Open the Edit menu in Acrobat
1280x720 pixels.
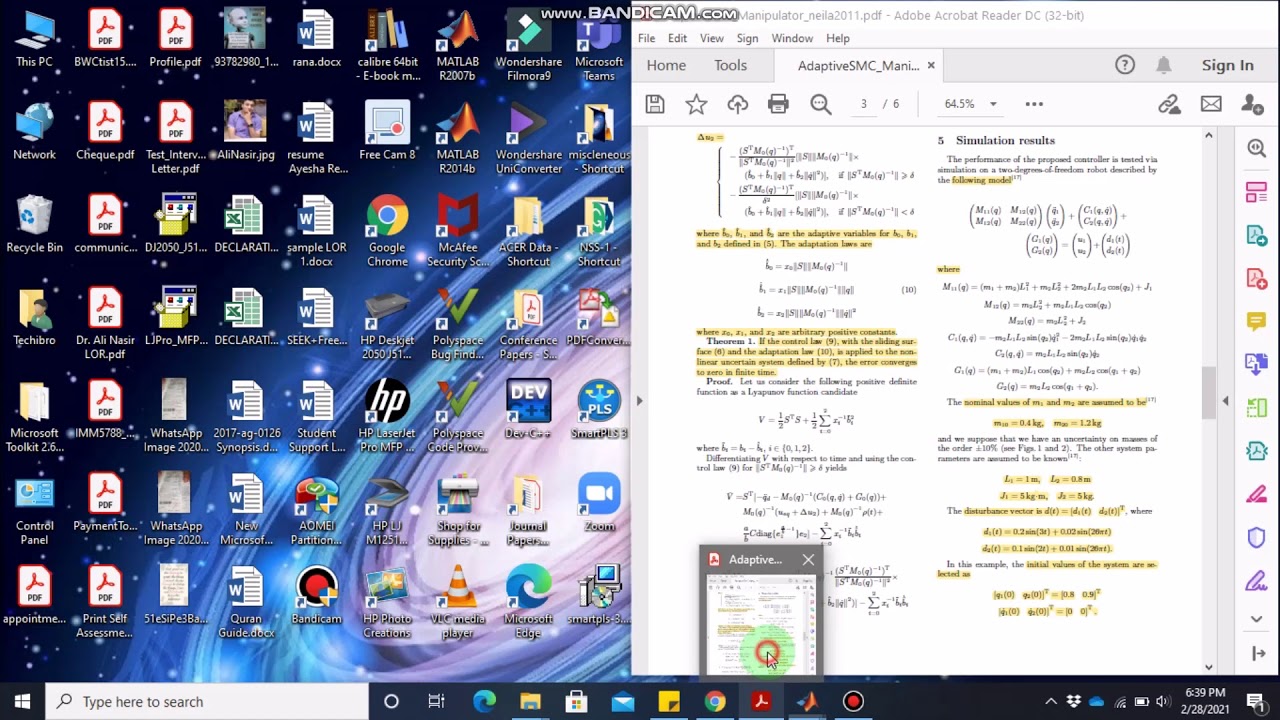[678, 38]
